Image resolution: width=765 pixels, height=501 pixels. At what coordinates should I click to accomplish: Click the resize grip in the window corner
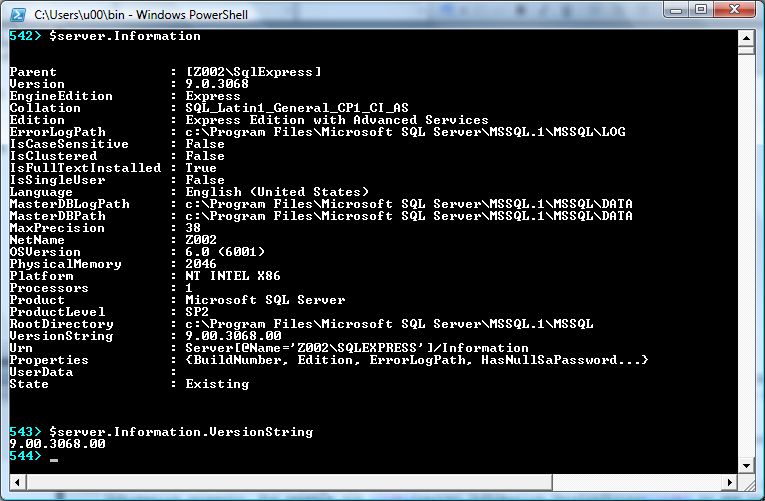[x=748, y=483]
